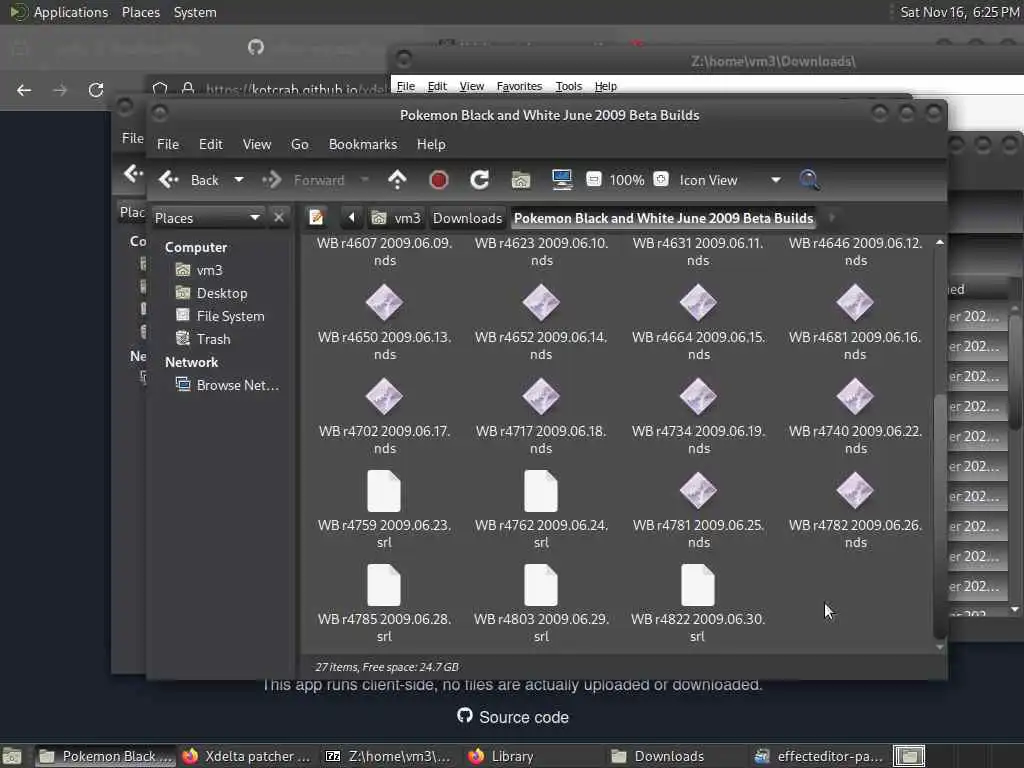Open the System menu in the top panel
The image size is (1024, 768).
(x=195, y=12)
